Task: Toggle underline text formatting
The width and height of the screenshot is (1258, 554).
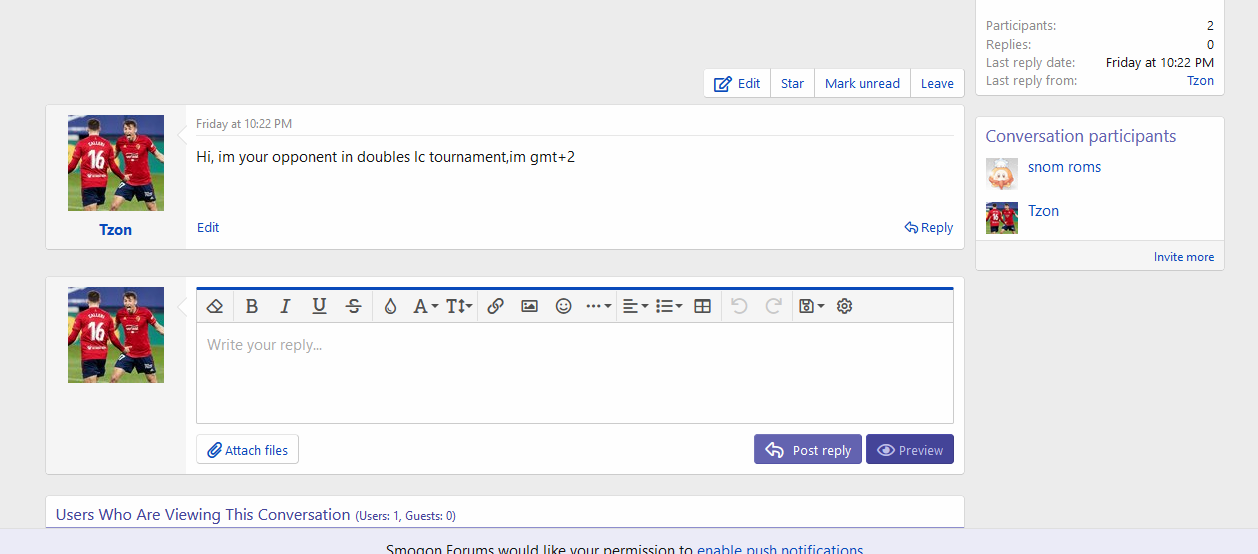Action: pos(319,307)
